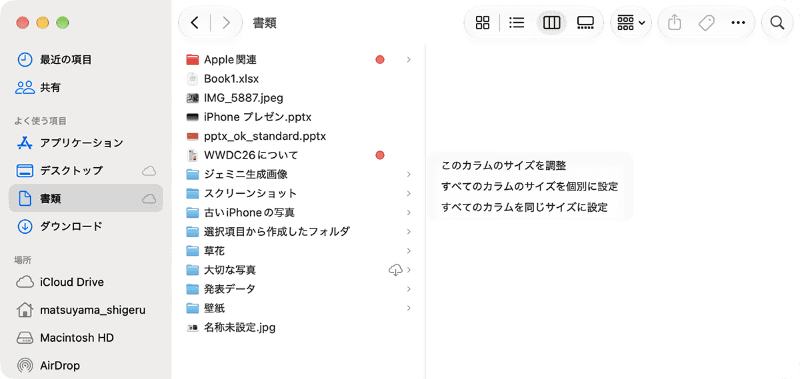Screen dimensions: 800x379
Task: Switch to icon grid view
Action: point(482,23)
